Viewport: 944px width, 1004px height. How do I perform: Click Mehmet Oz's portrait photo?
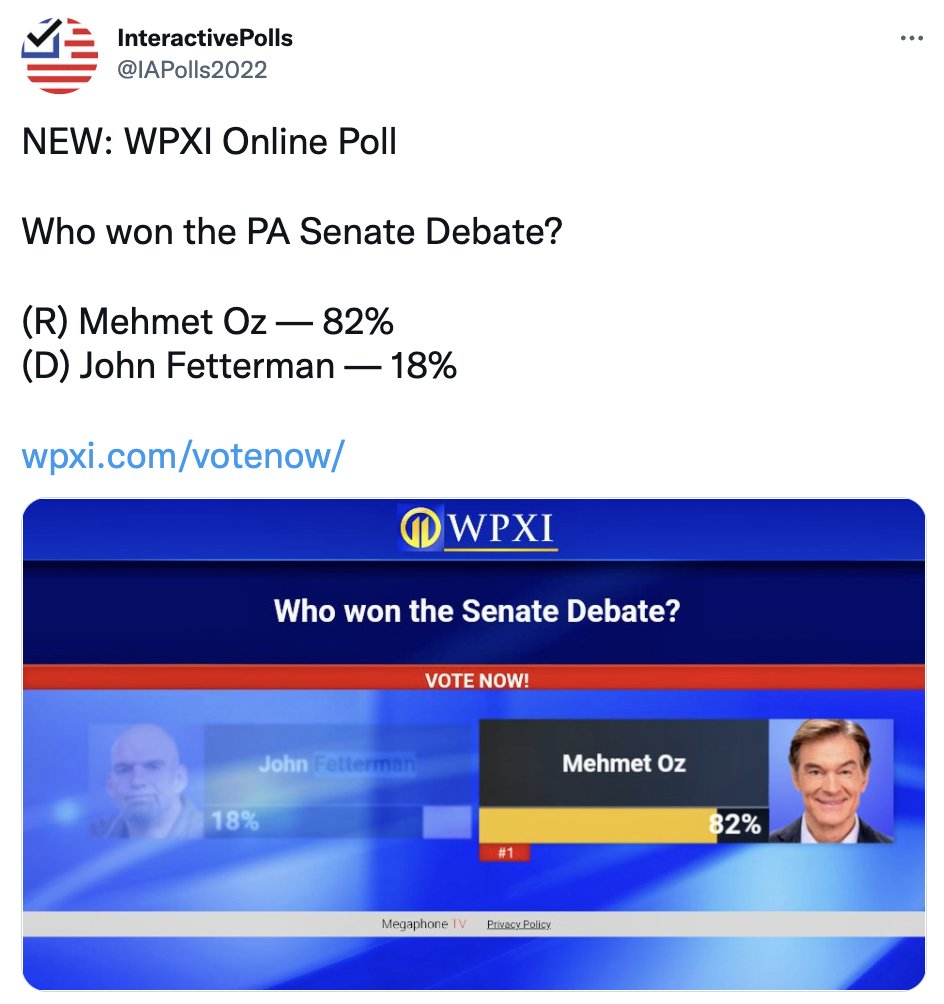831,781
